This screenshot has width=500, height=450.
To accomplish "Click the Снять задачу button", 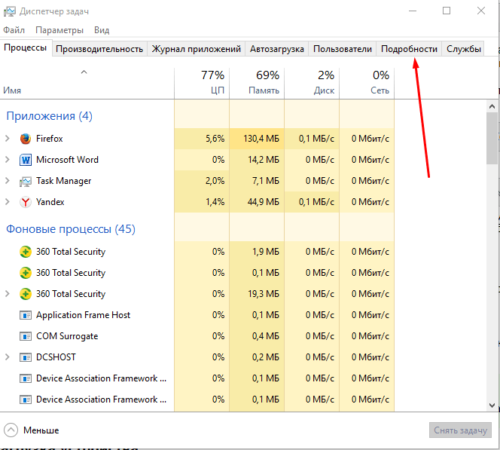I will [460, 430].
